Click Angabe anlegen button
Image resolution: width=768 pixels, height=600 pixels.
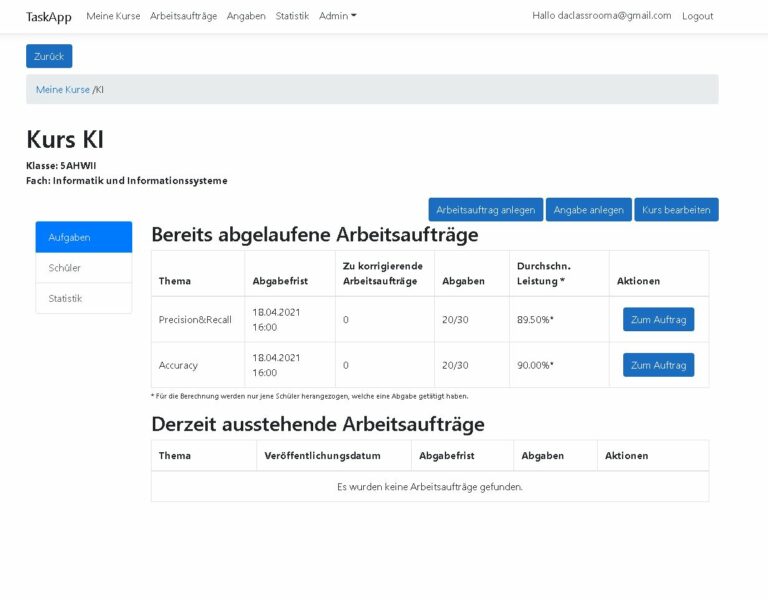point(588,210)
